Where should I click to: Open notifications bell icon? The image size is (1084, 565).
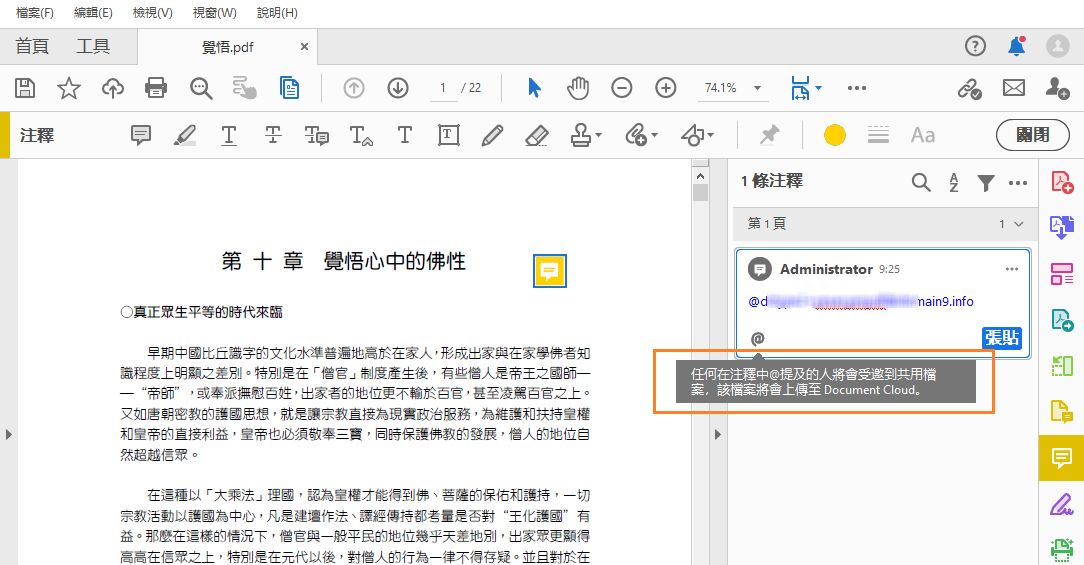(1016, 46)
